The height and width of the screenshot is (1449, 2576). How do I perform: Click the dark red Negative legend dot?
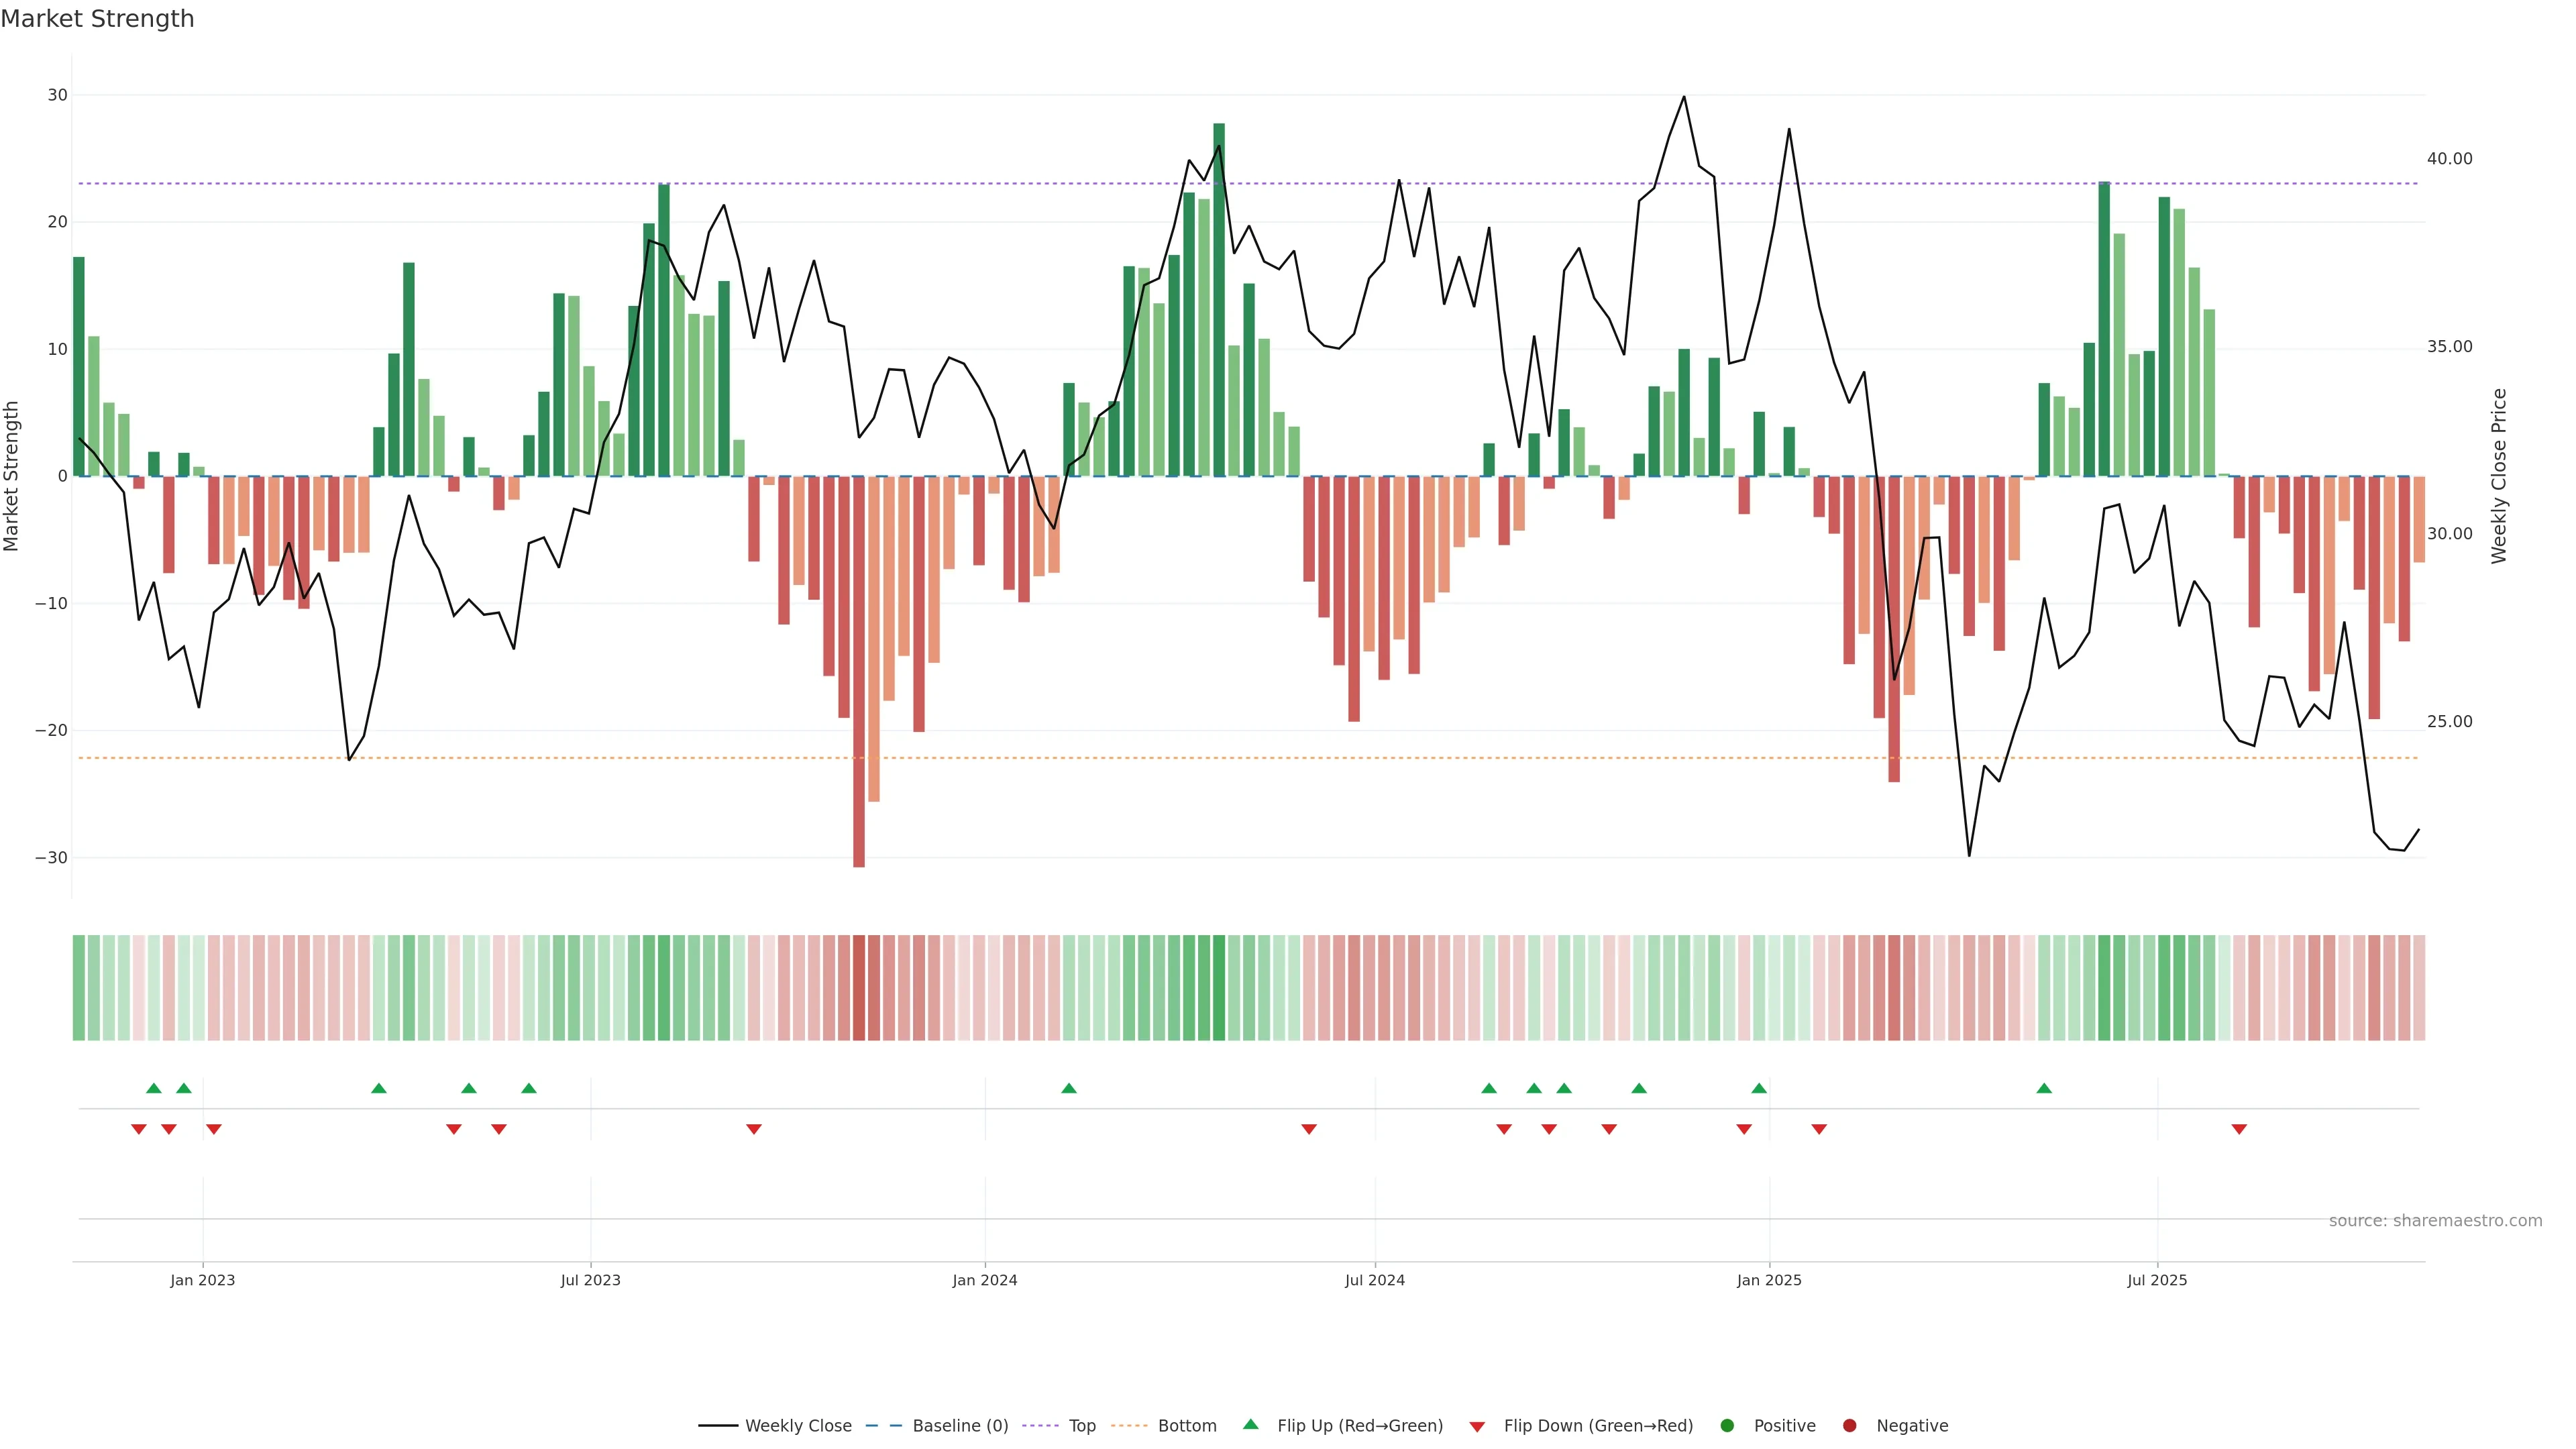click(x=1849, y=1425)
